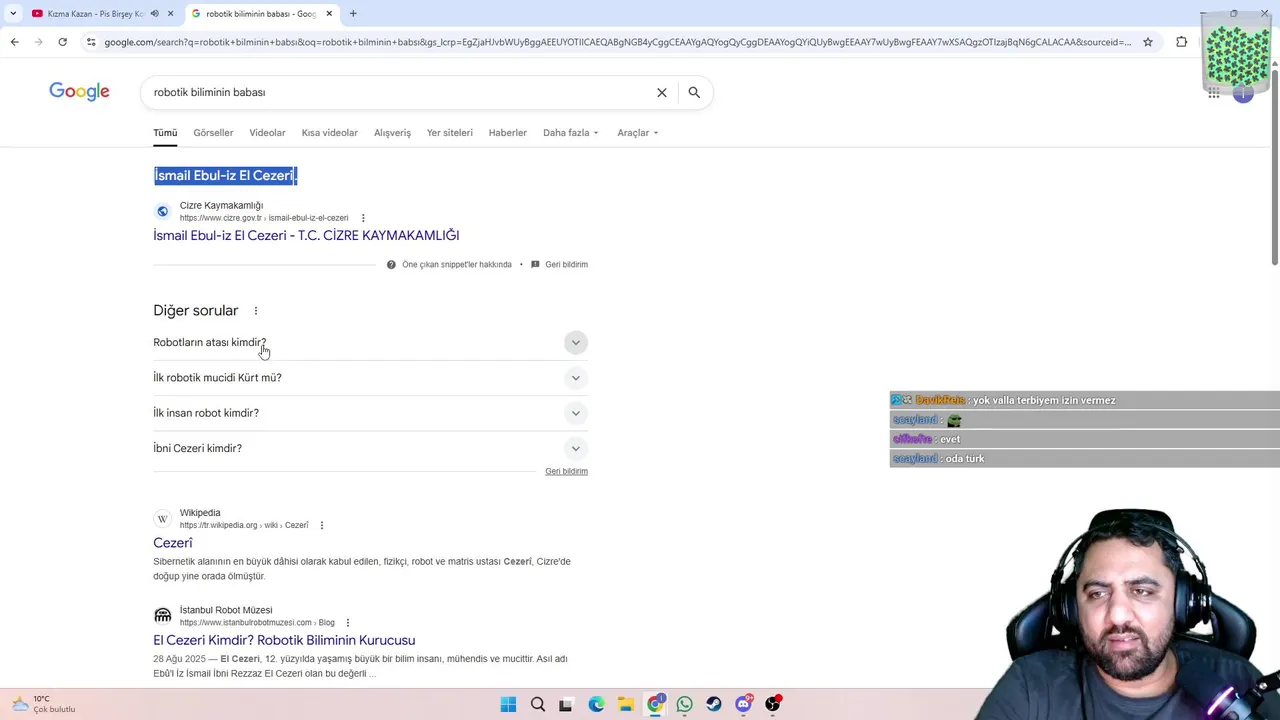Open the weather widget showing 10°C
The height and width of the screenshot is (720, 1280).
[x=44, y=704]
